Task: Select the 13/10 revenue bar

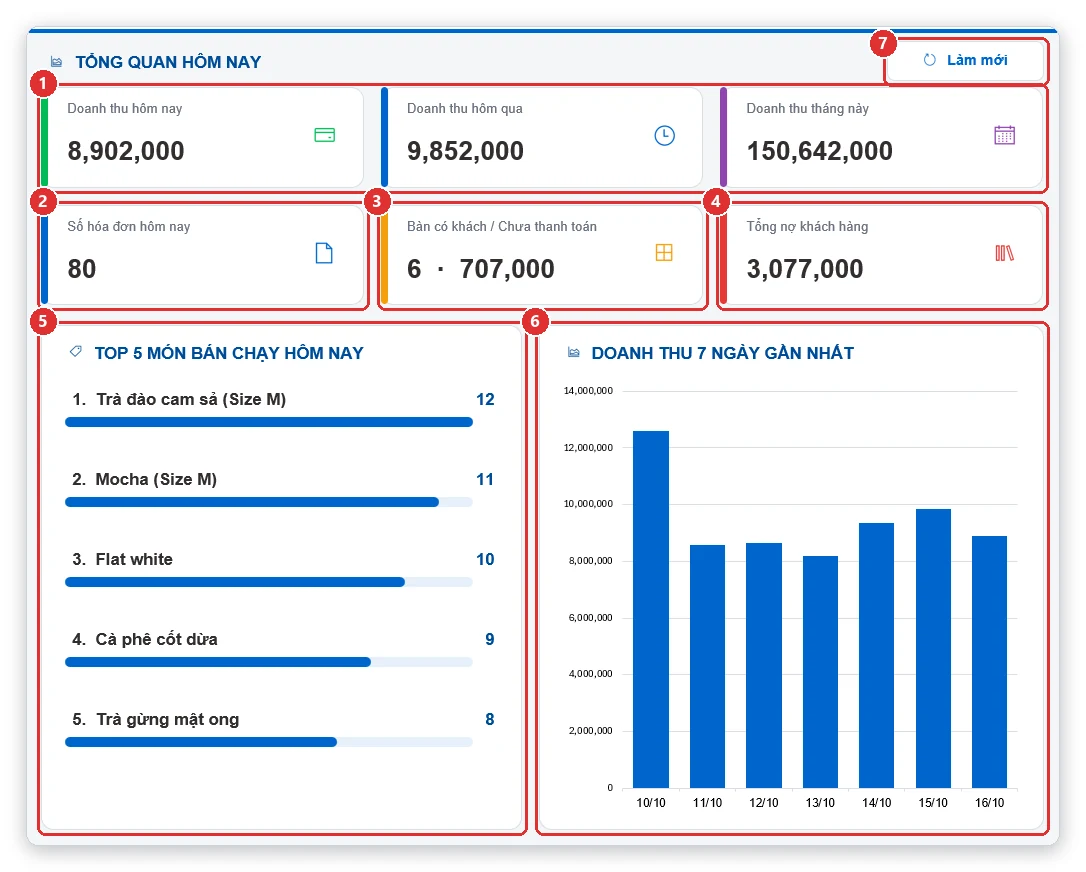Action: point(820,672)
